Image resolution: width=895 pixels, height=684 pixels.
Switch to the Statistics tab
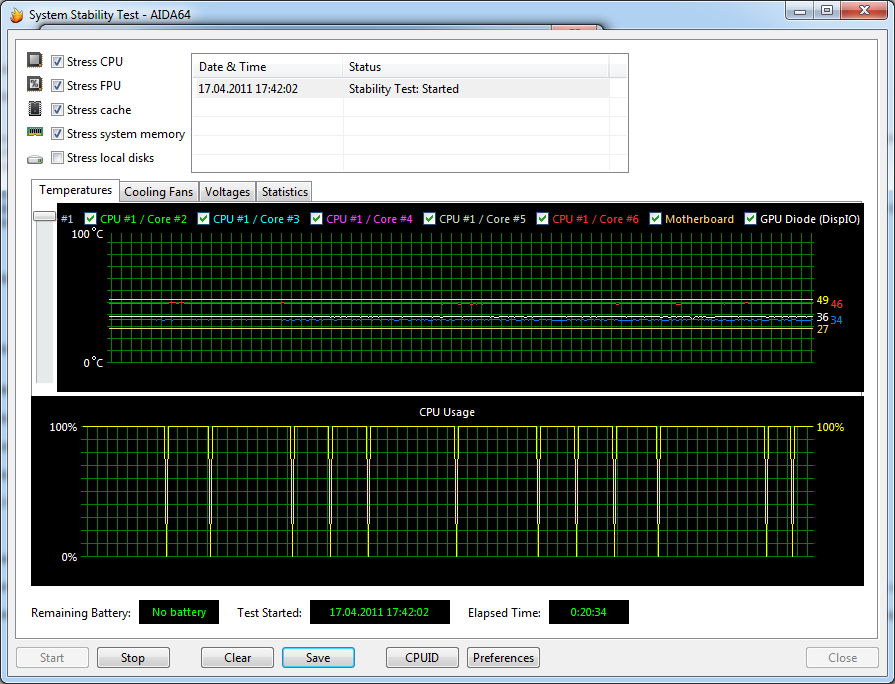click(285, 192)
